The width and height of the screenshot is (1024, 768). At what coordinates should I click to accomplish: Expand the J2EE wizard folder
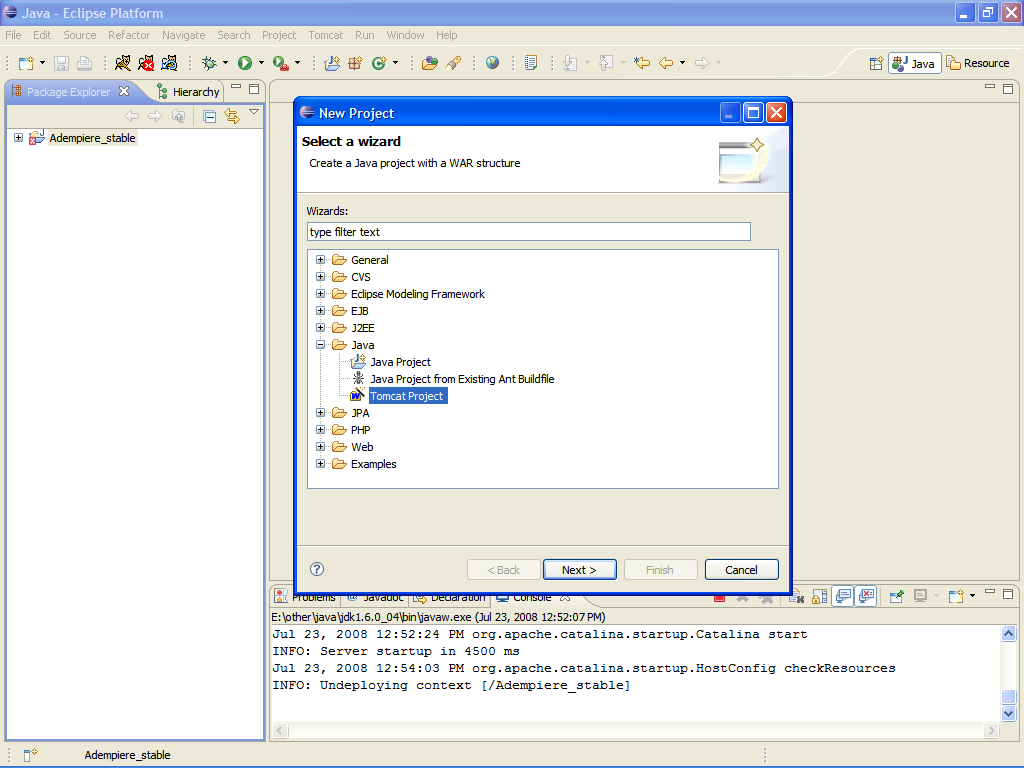pos(321,328)
